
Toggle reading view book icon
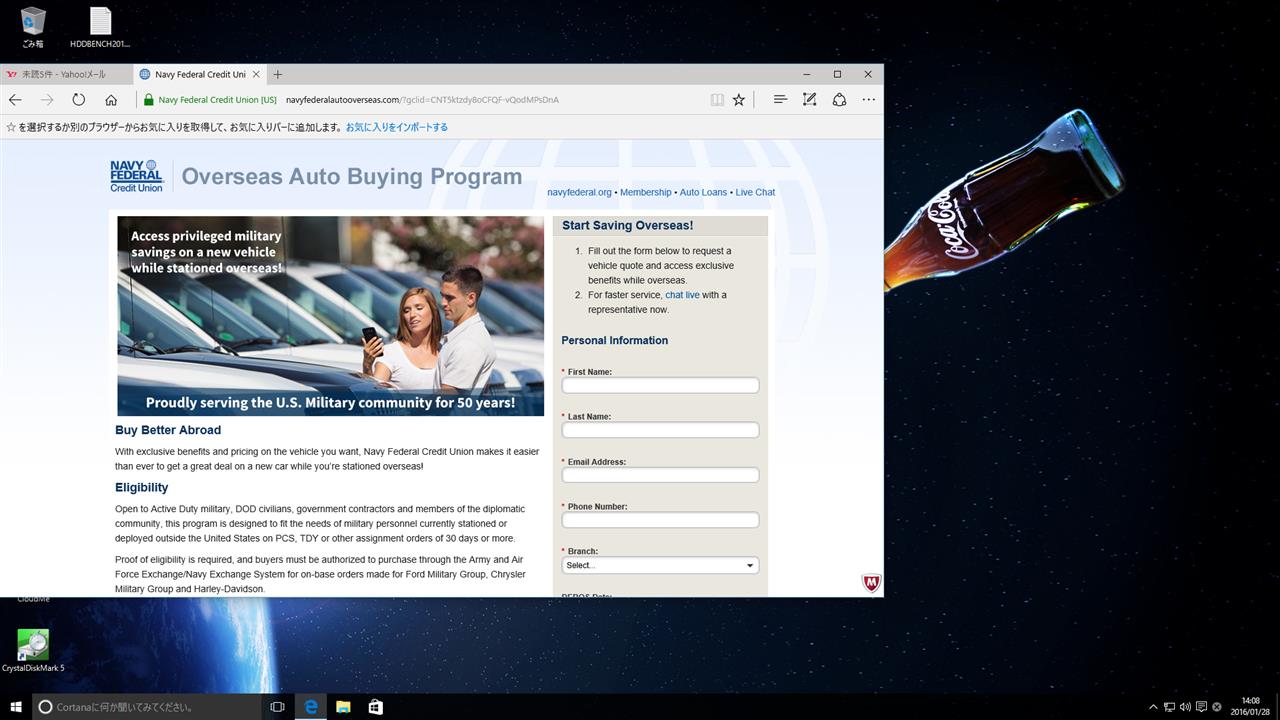click(x=717, y=100)
